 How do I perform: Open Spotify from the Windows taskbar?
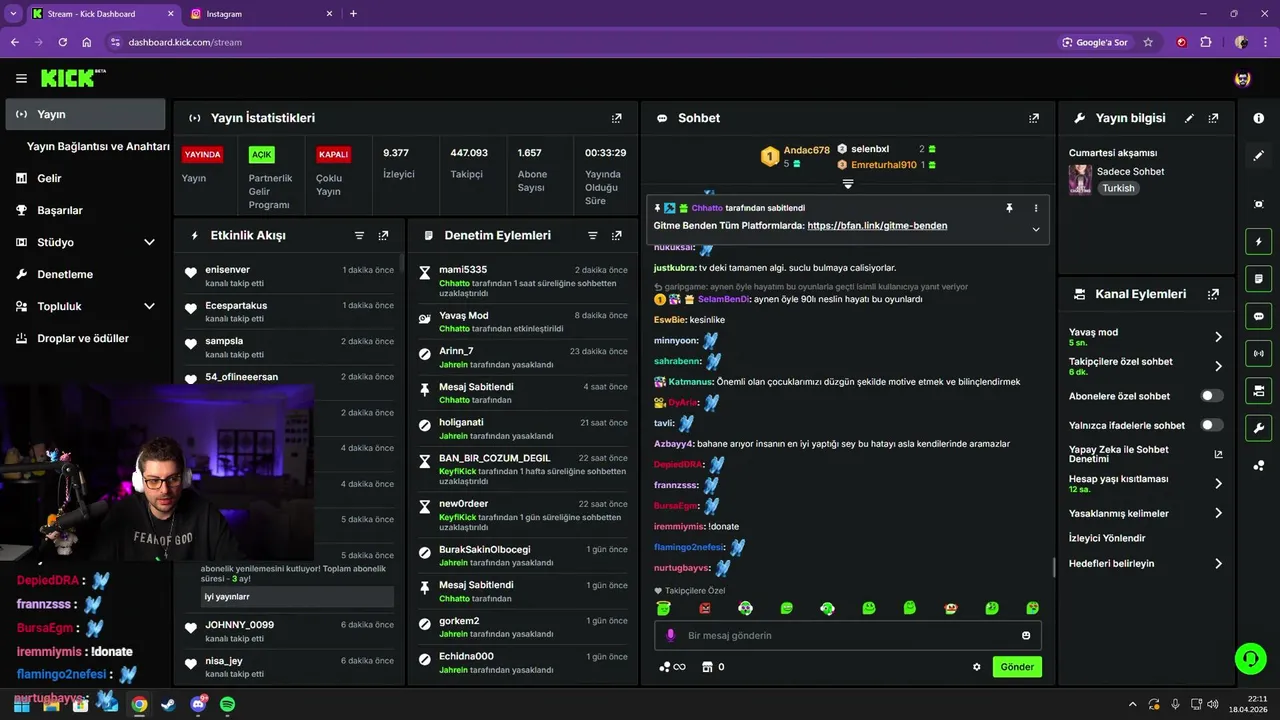tap(227, 704)
